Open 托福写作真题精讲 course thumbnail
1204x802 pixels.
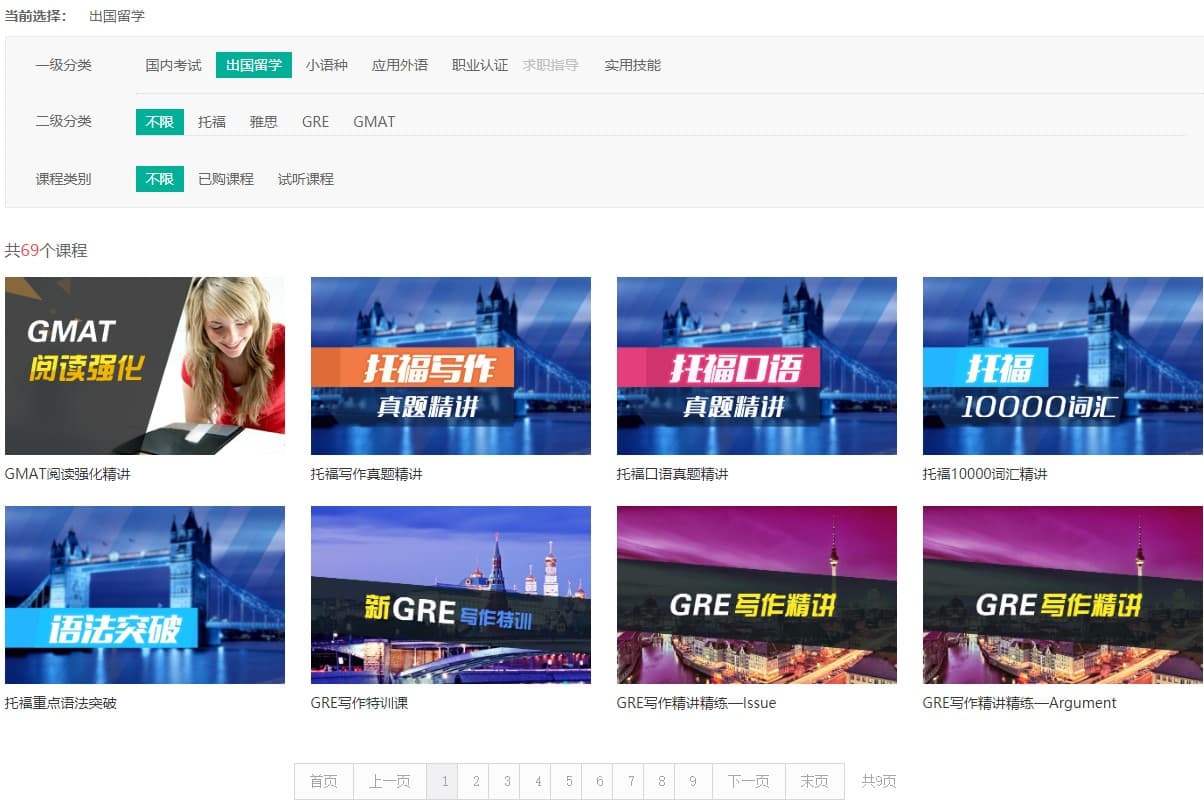point(451,366)
